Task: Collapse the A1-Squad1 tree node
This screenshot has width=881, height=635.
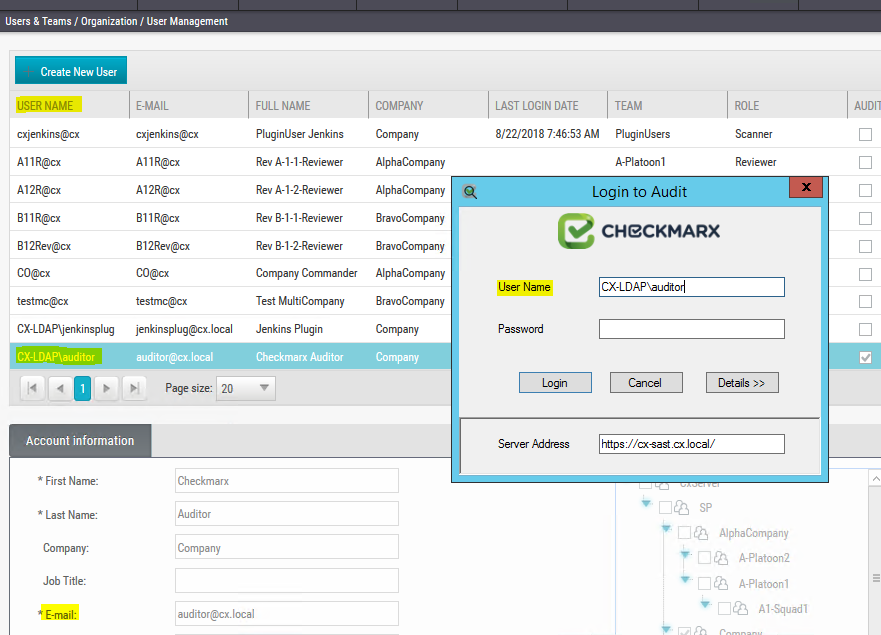Action: (x=706, y=604)
